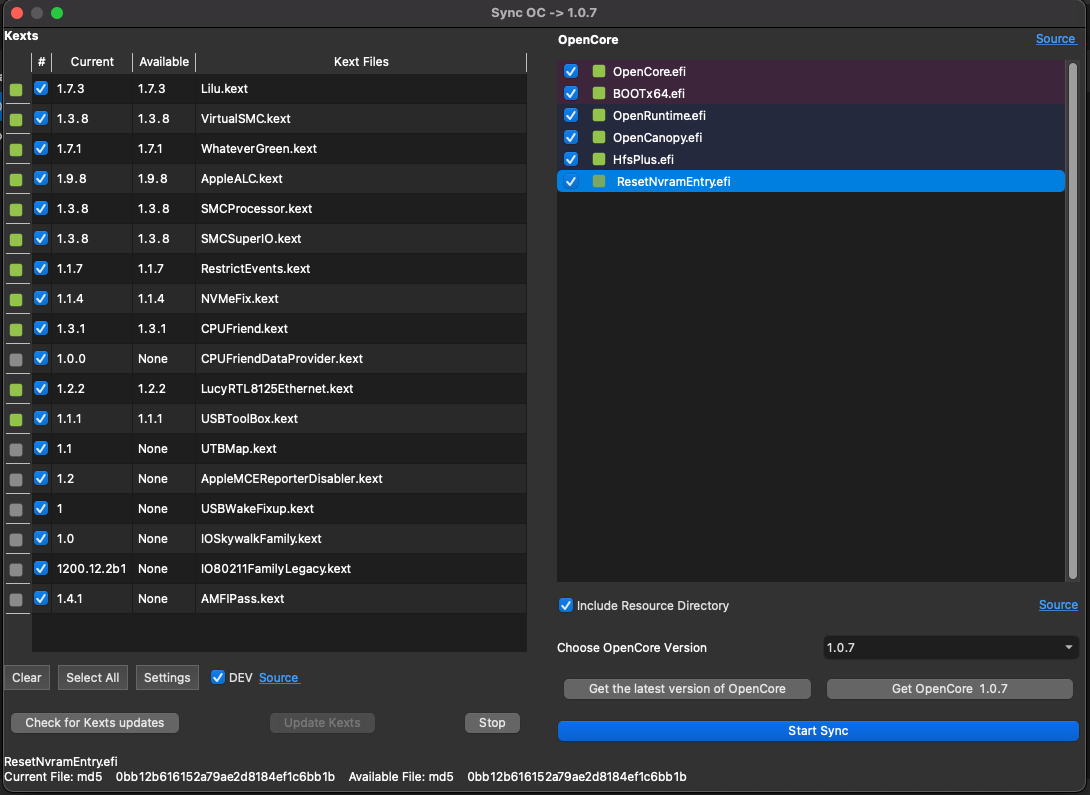Viewport: 1090px width, 795px height.
Task: Click the # column header
Action: click(42, 62)
